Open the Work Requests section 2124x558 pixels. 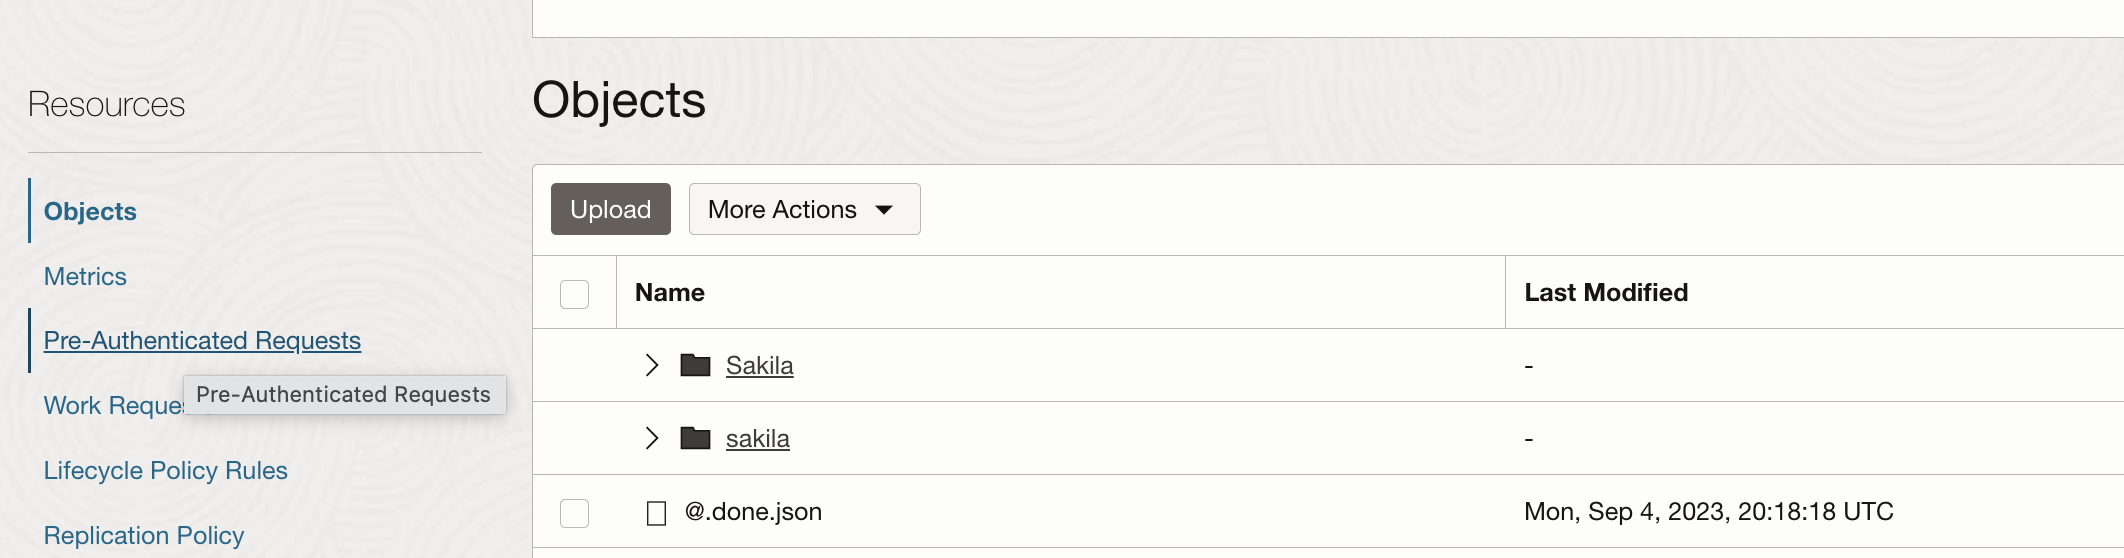[x=110, y=406]
